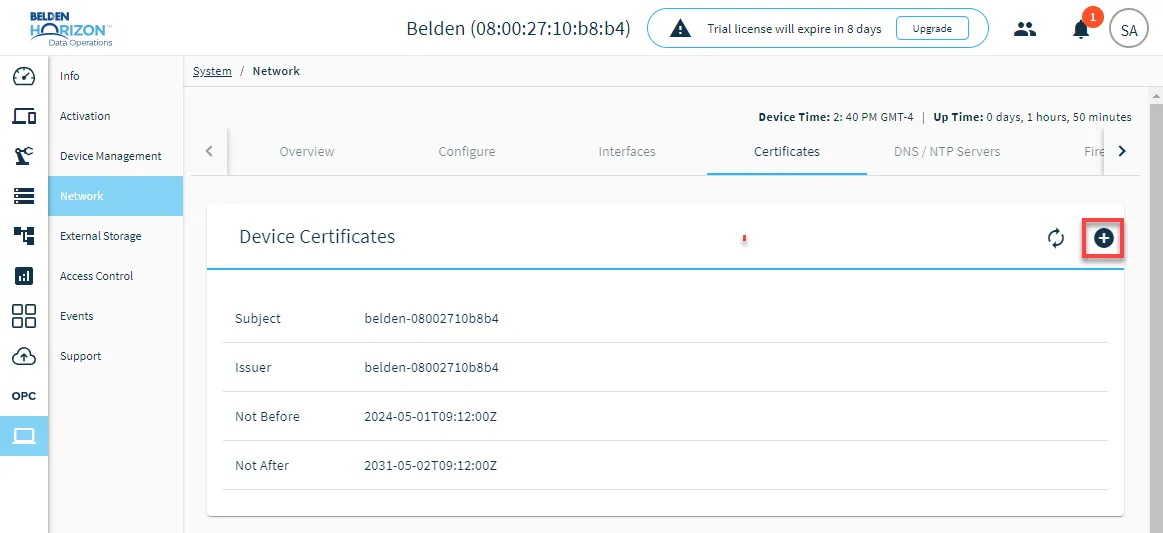Select the Certificates tab
1163x533 pixels.
click(787, 151)
